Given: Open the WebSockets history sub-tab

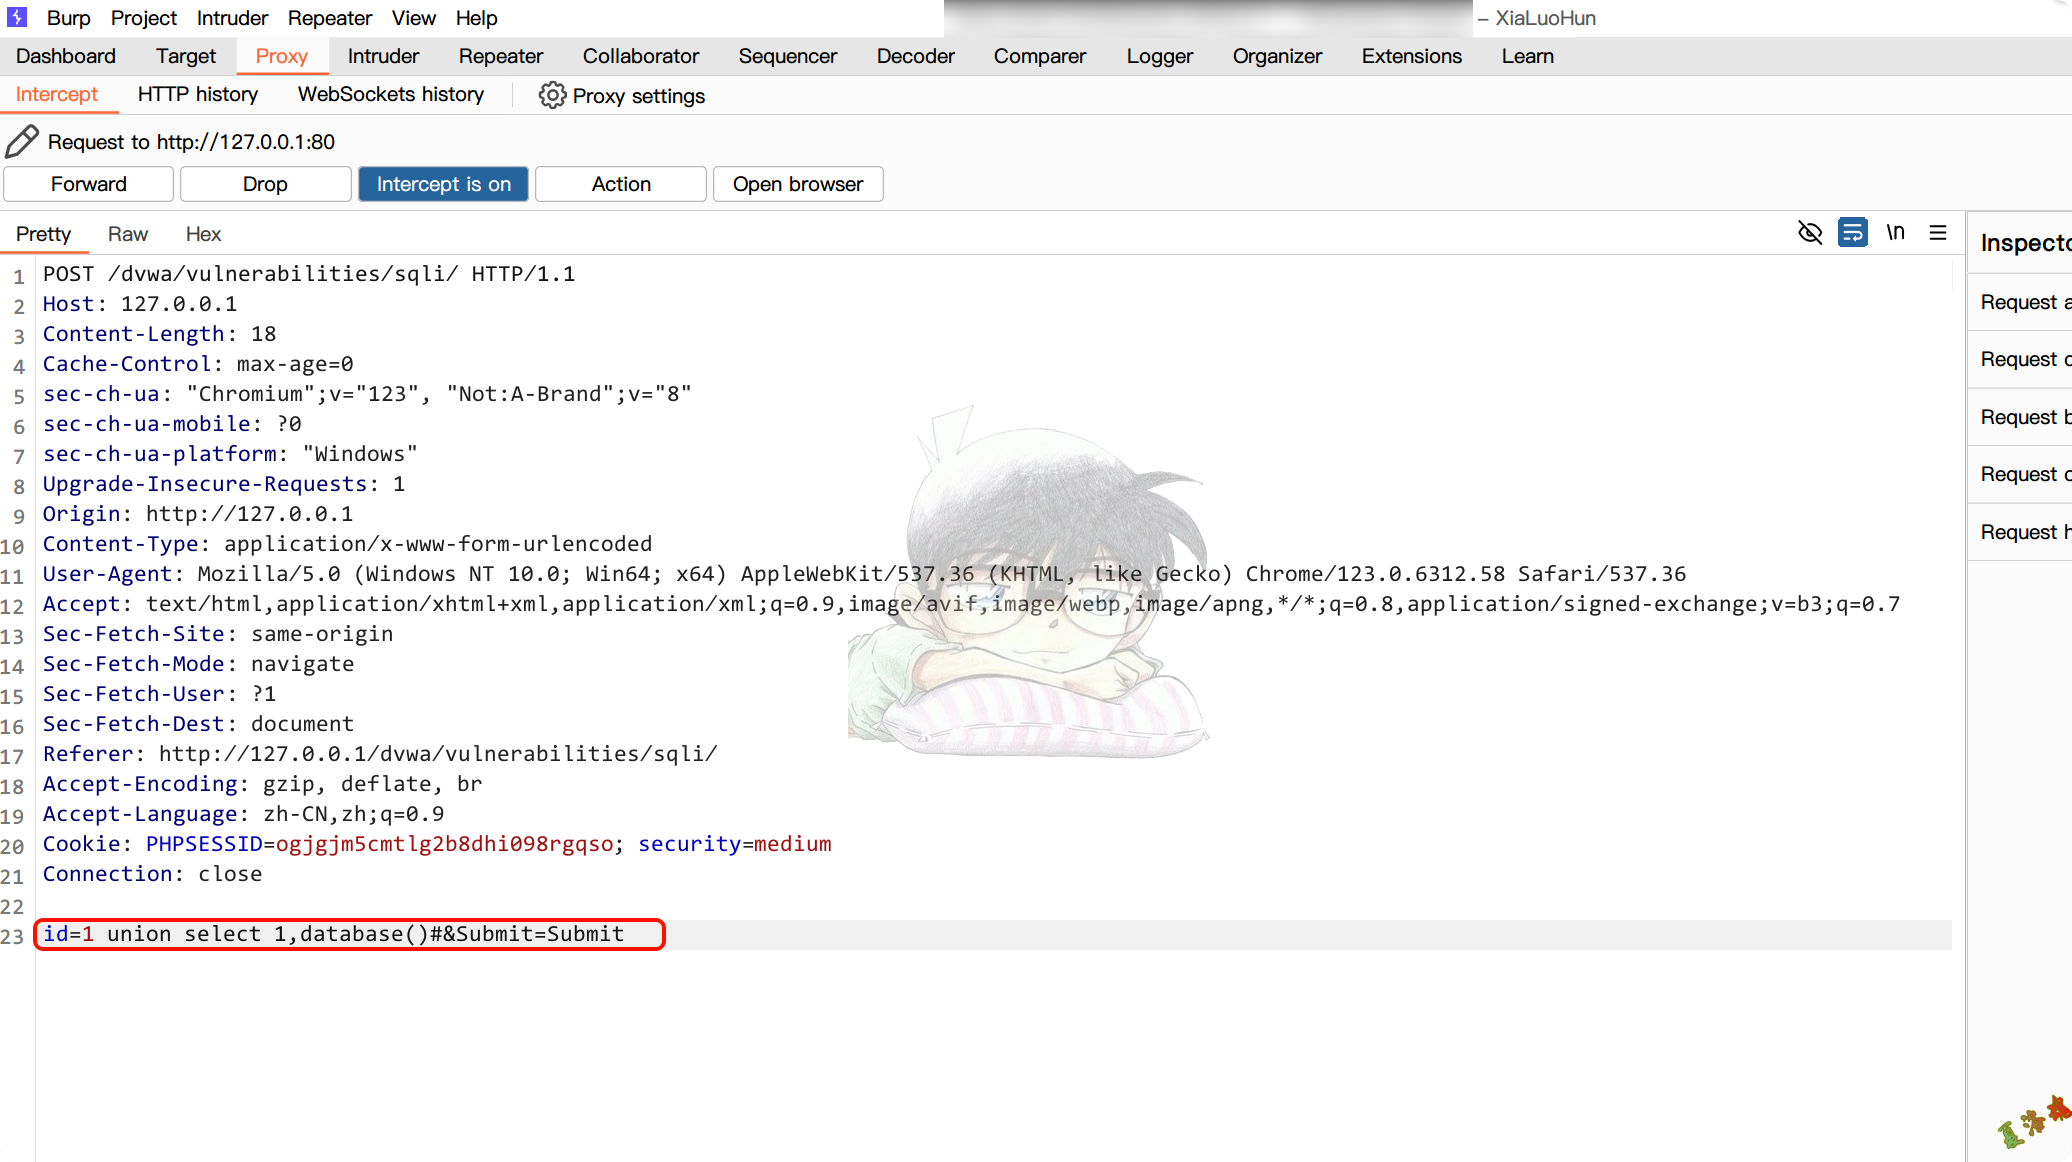Looking at the screenshot, I should click(x=391, y=94).
